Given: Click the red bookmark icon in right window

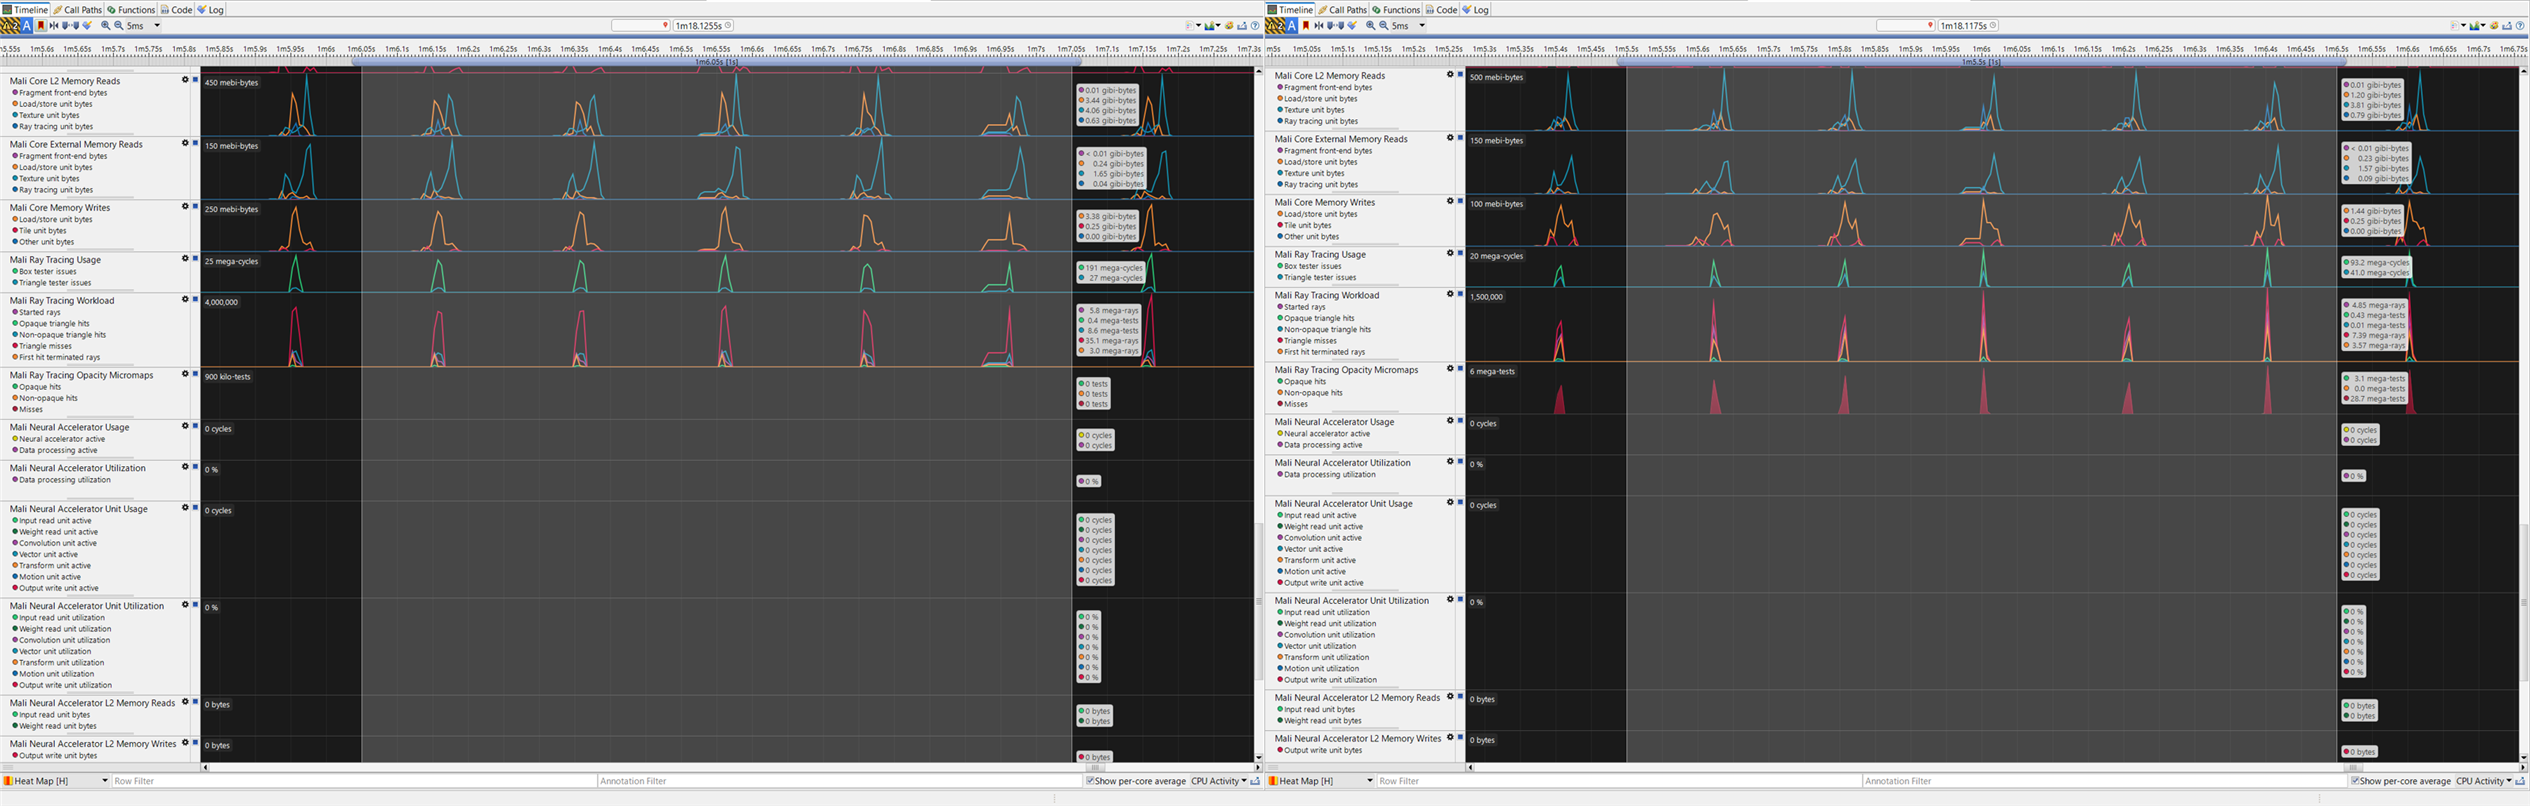Looking at the screenshot, I should tap(1306, 26).
